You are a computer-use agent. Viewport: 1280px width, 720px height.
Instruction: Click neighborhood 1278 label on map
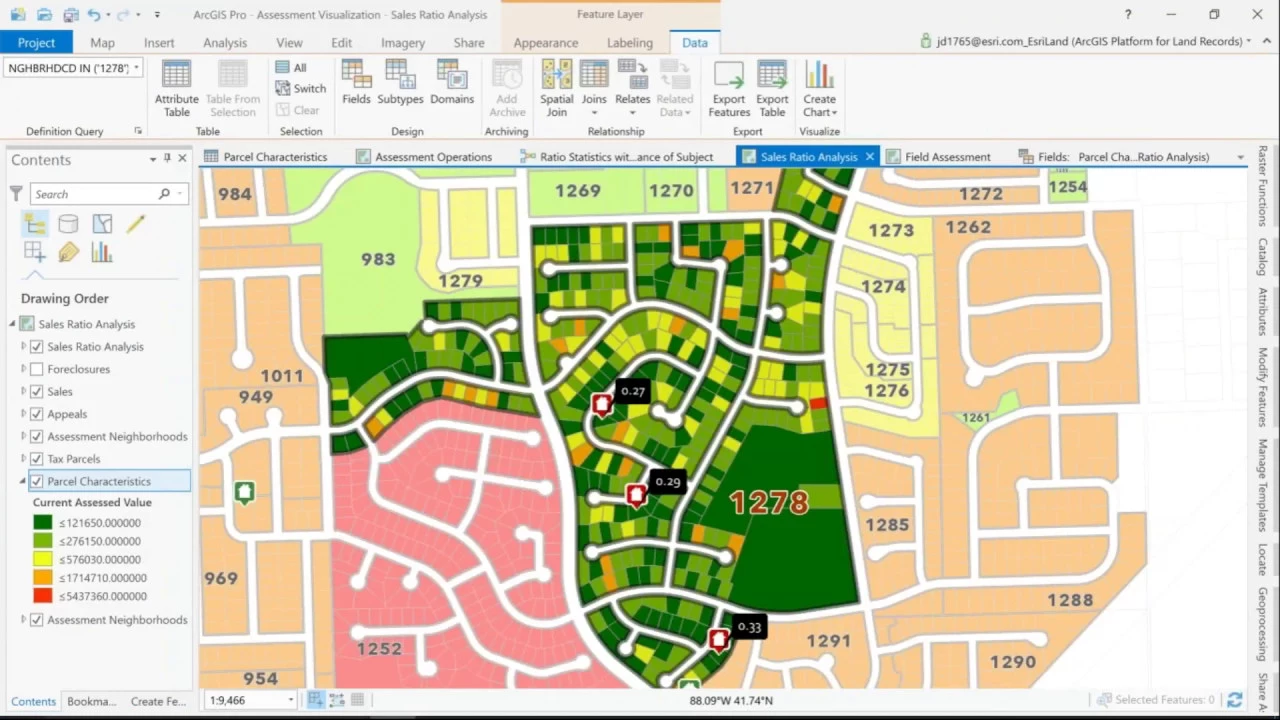[768, 502]
